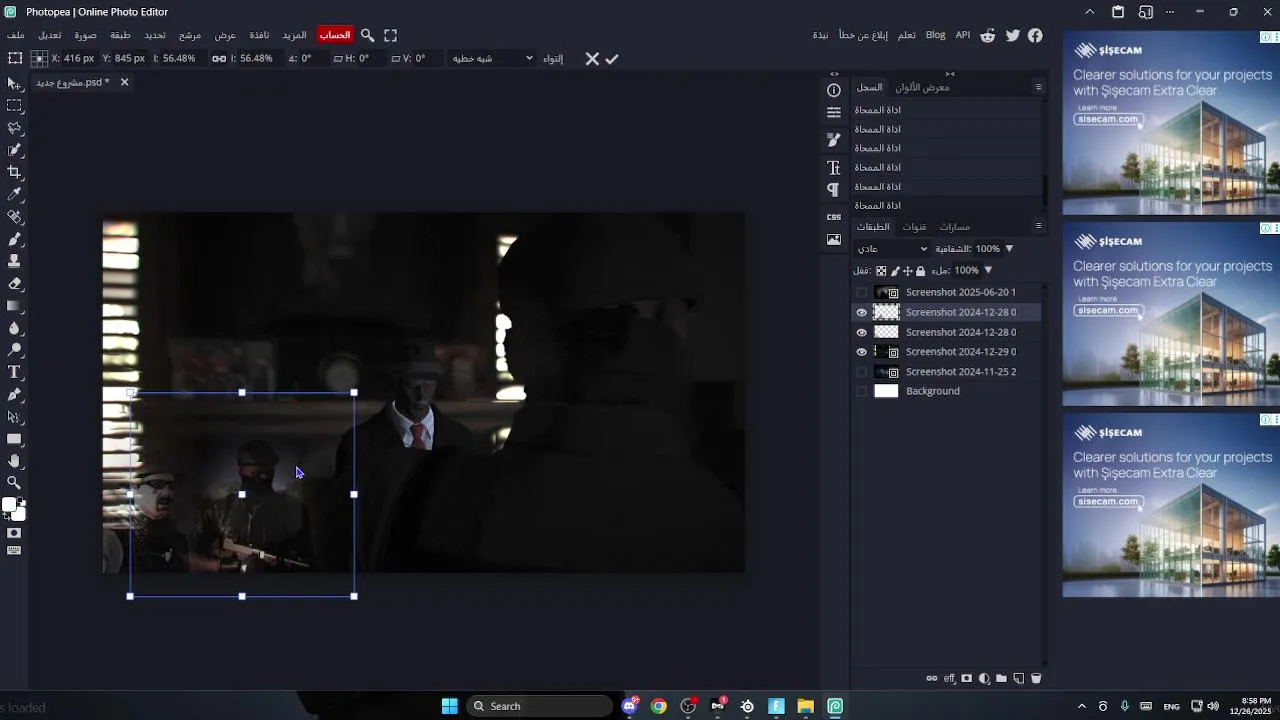Select the Eyedropper tool
This screenshot has height=720, width=1280.
14,194
